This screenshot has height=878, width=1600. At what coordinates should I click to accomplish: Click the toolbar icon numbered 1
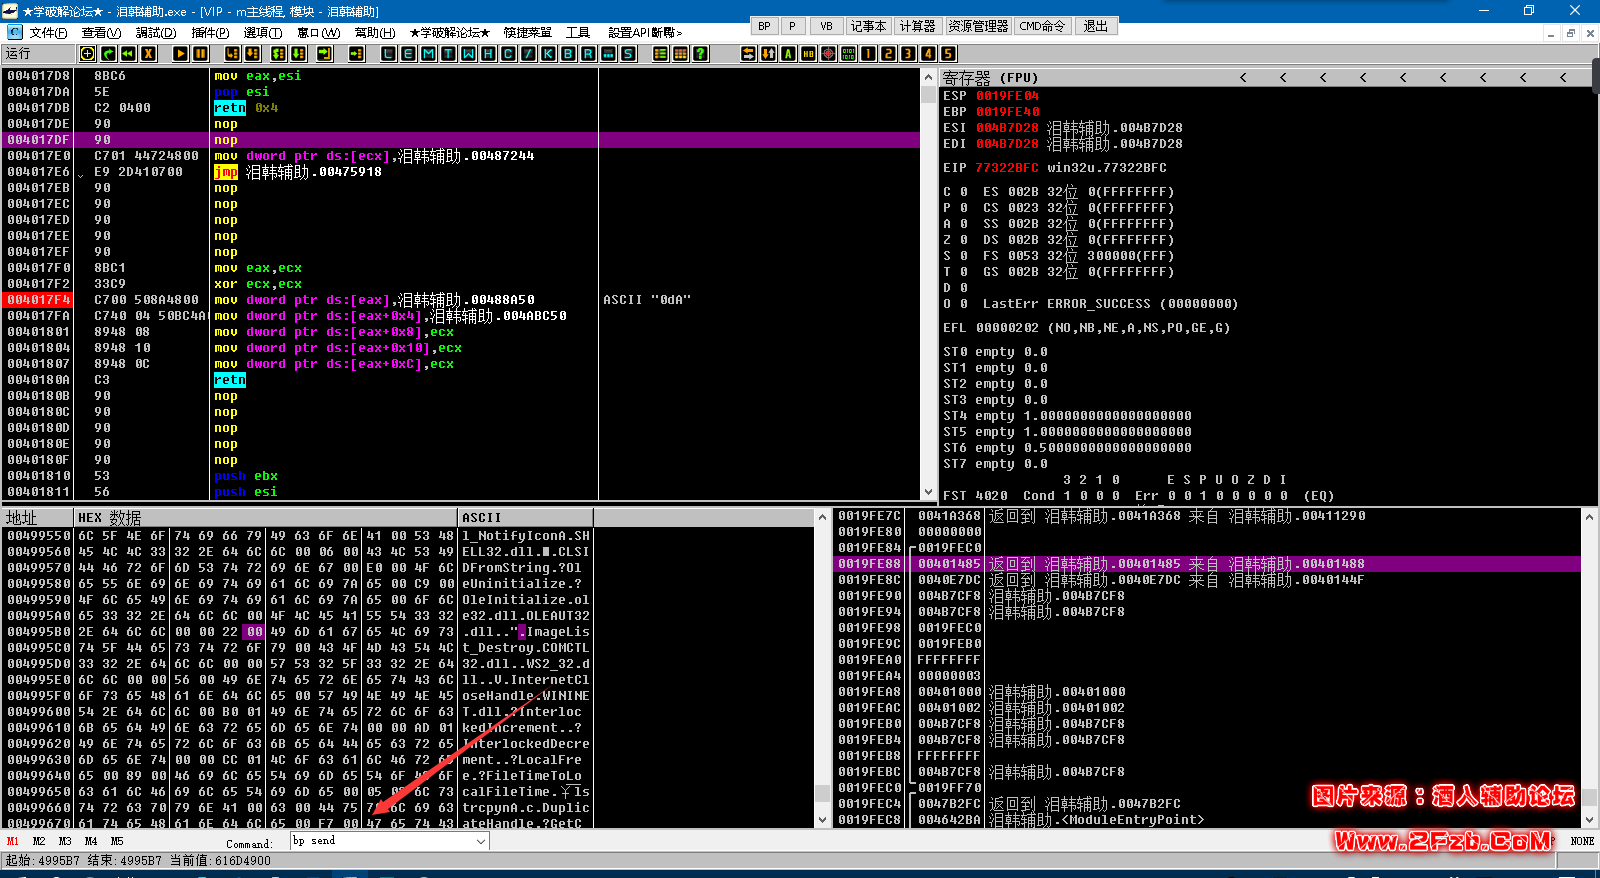click(x=868, y=54)
